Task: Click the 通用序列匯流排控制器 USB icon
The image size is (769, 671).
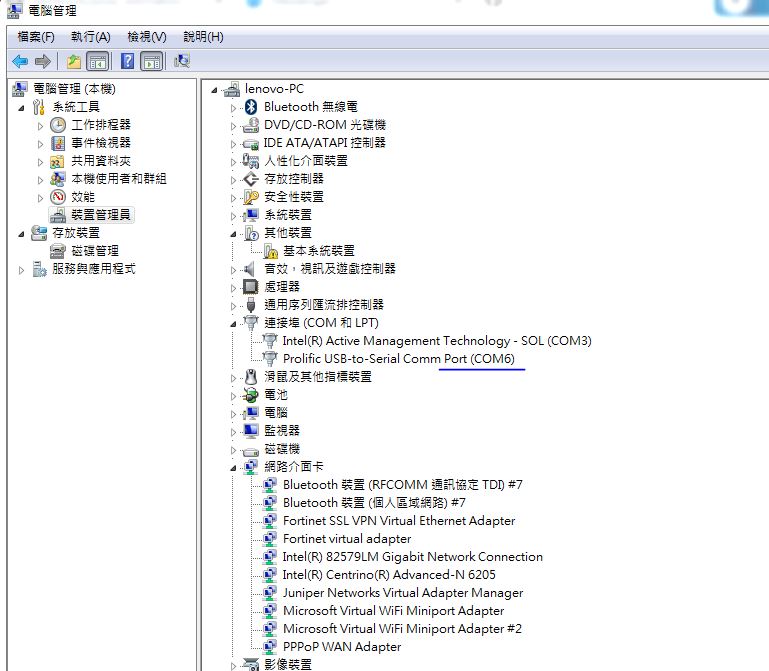Action: [251, 305]
